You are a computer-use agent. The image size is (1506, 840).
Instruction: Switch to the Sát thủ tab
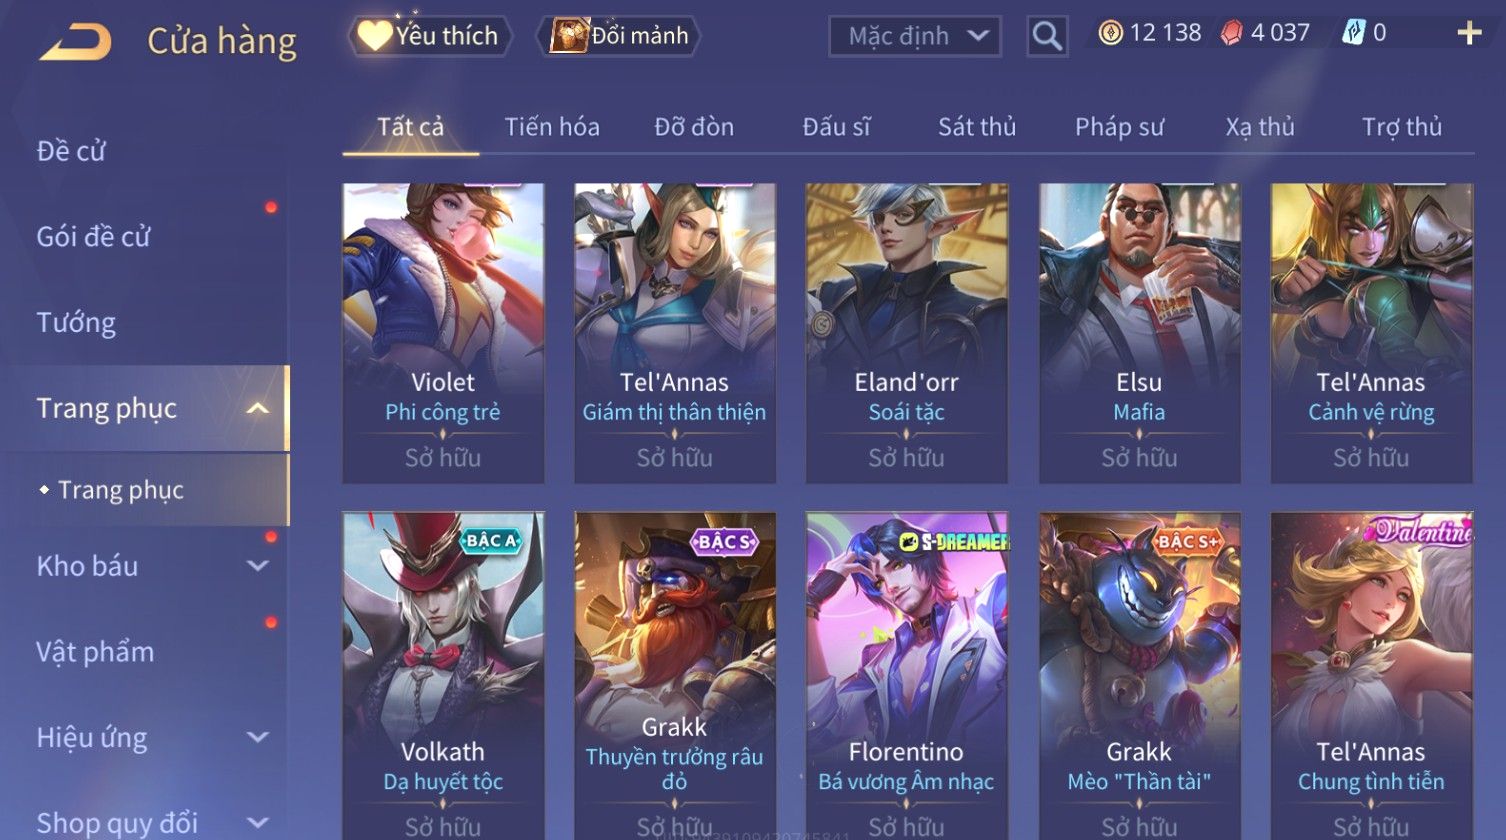coord(976,127)
